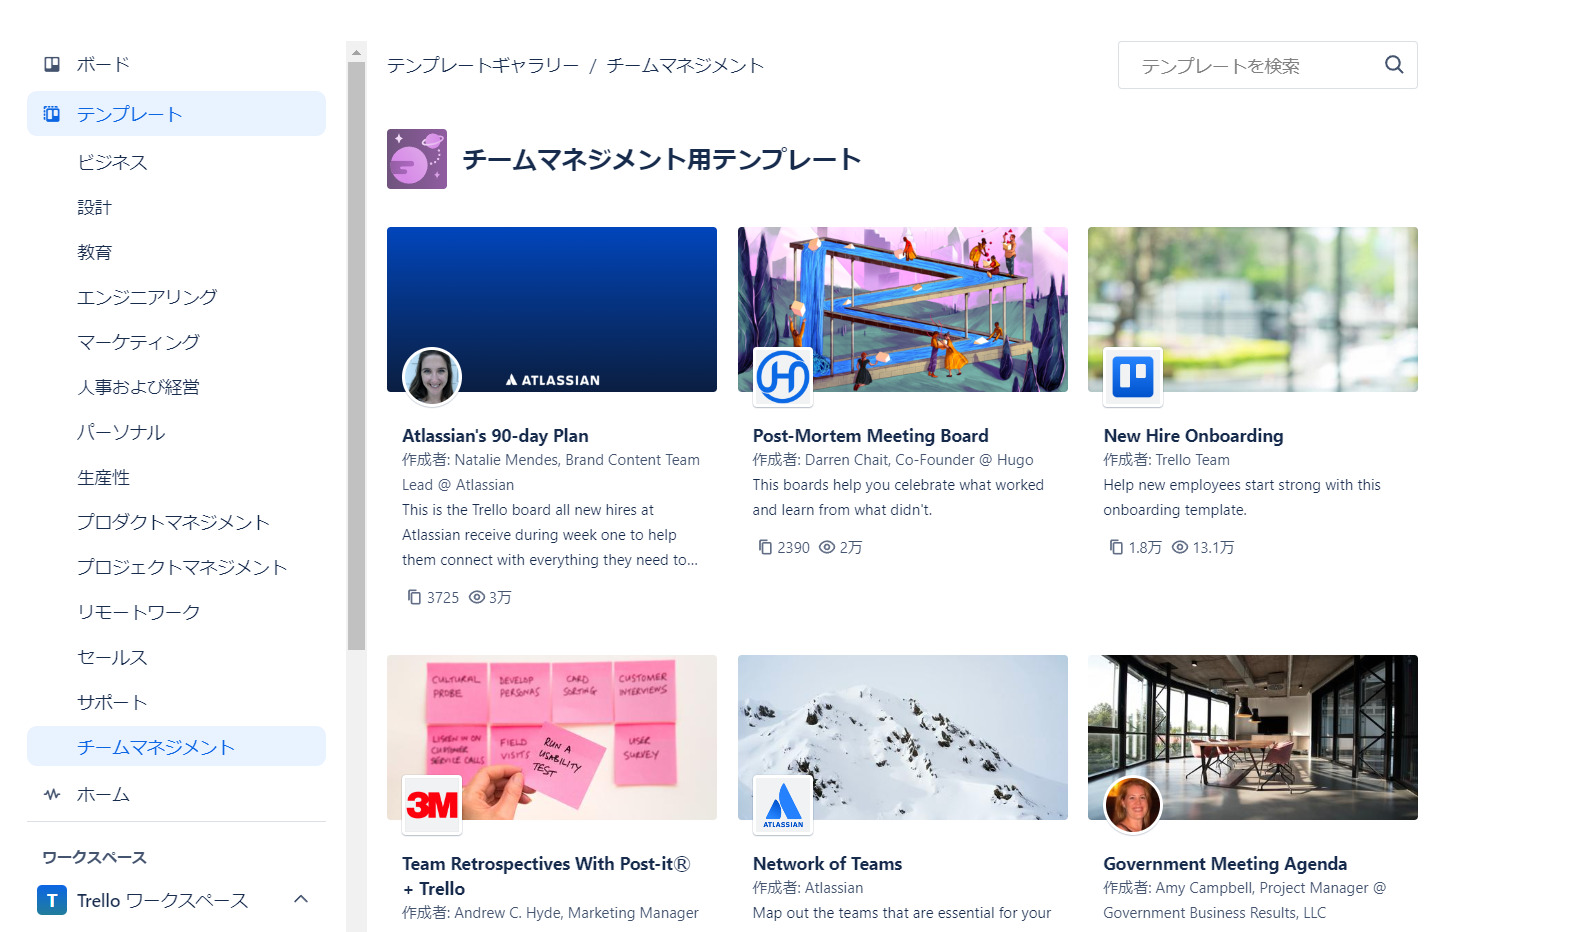Select 人事および経営 category
This screenshot has height=932, width=1576.
pyautogui.click(x=138, y=387)
